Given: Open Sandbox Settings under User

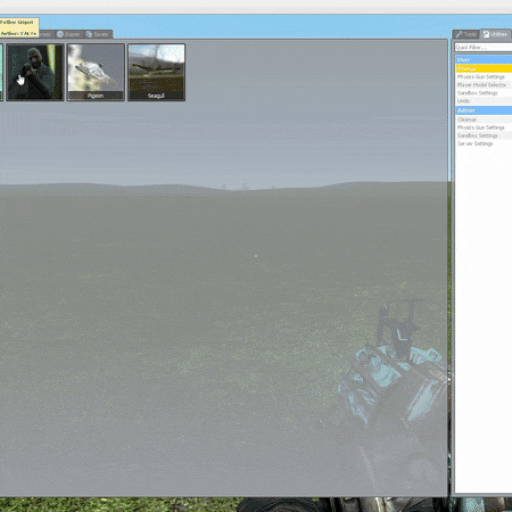Looking at the screenshot, I should (x=484, y=93).
